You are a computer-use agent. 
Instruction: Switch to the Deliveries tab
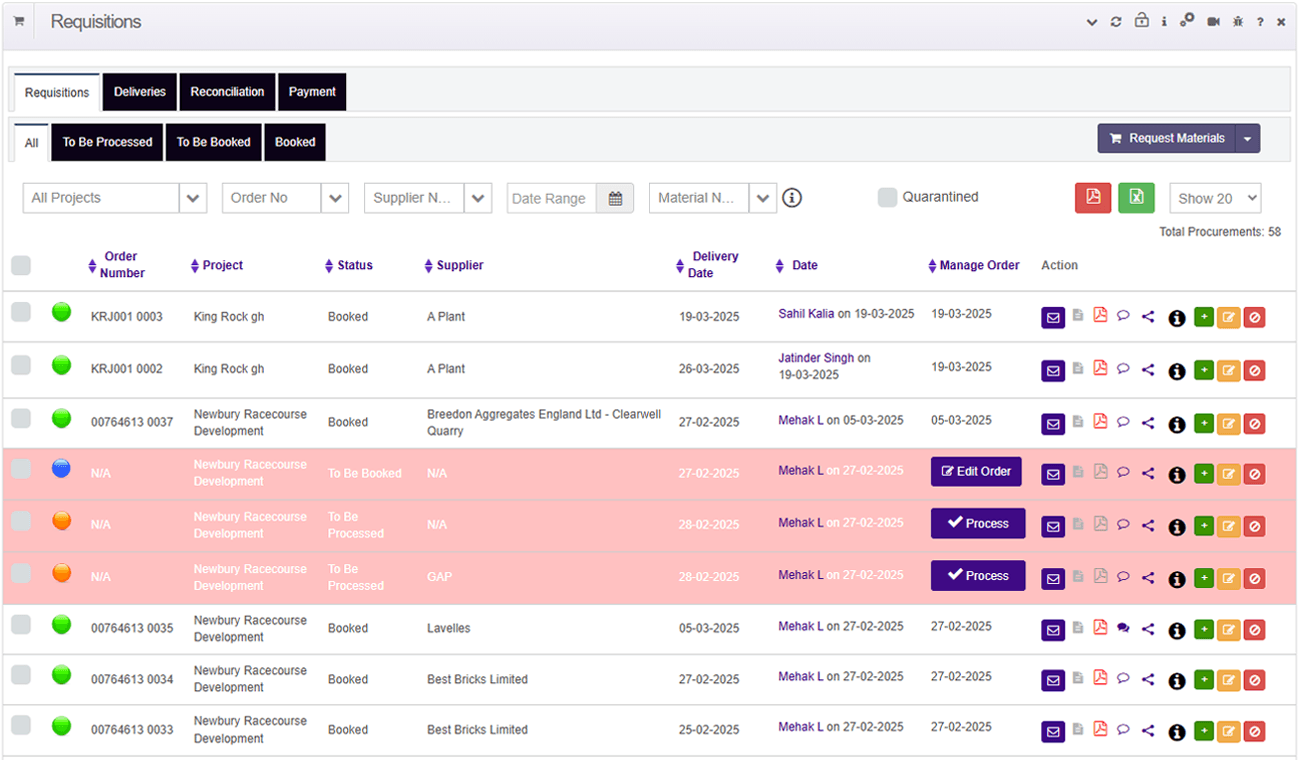click(x=139, y=91)
